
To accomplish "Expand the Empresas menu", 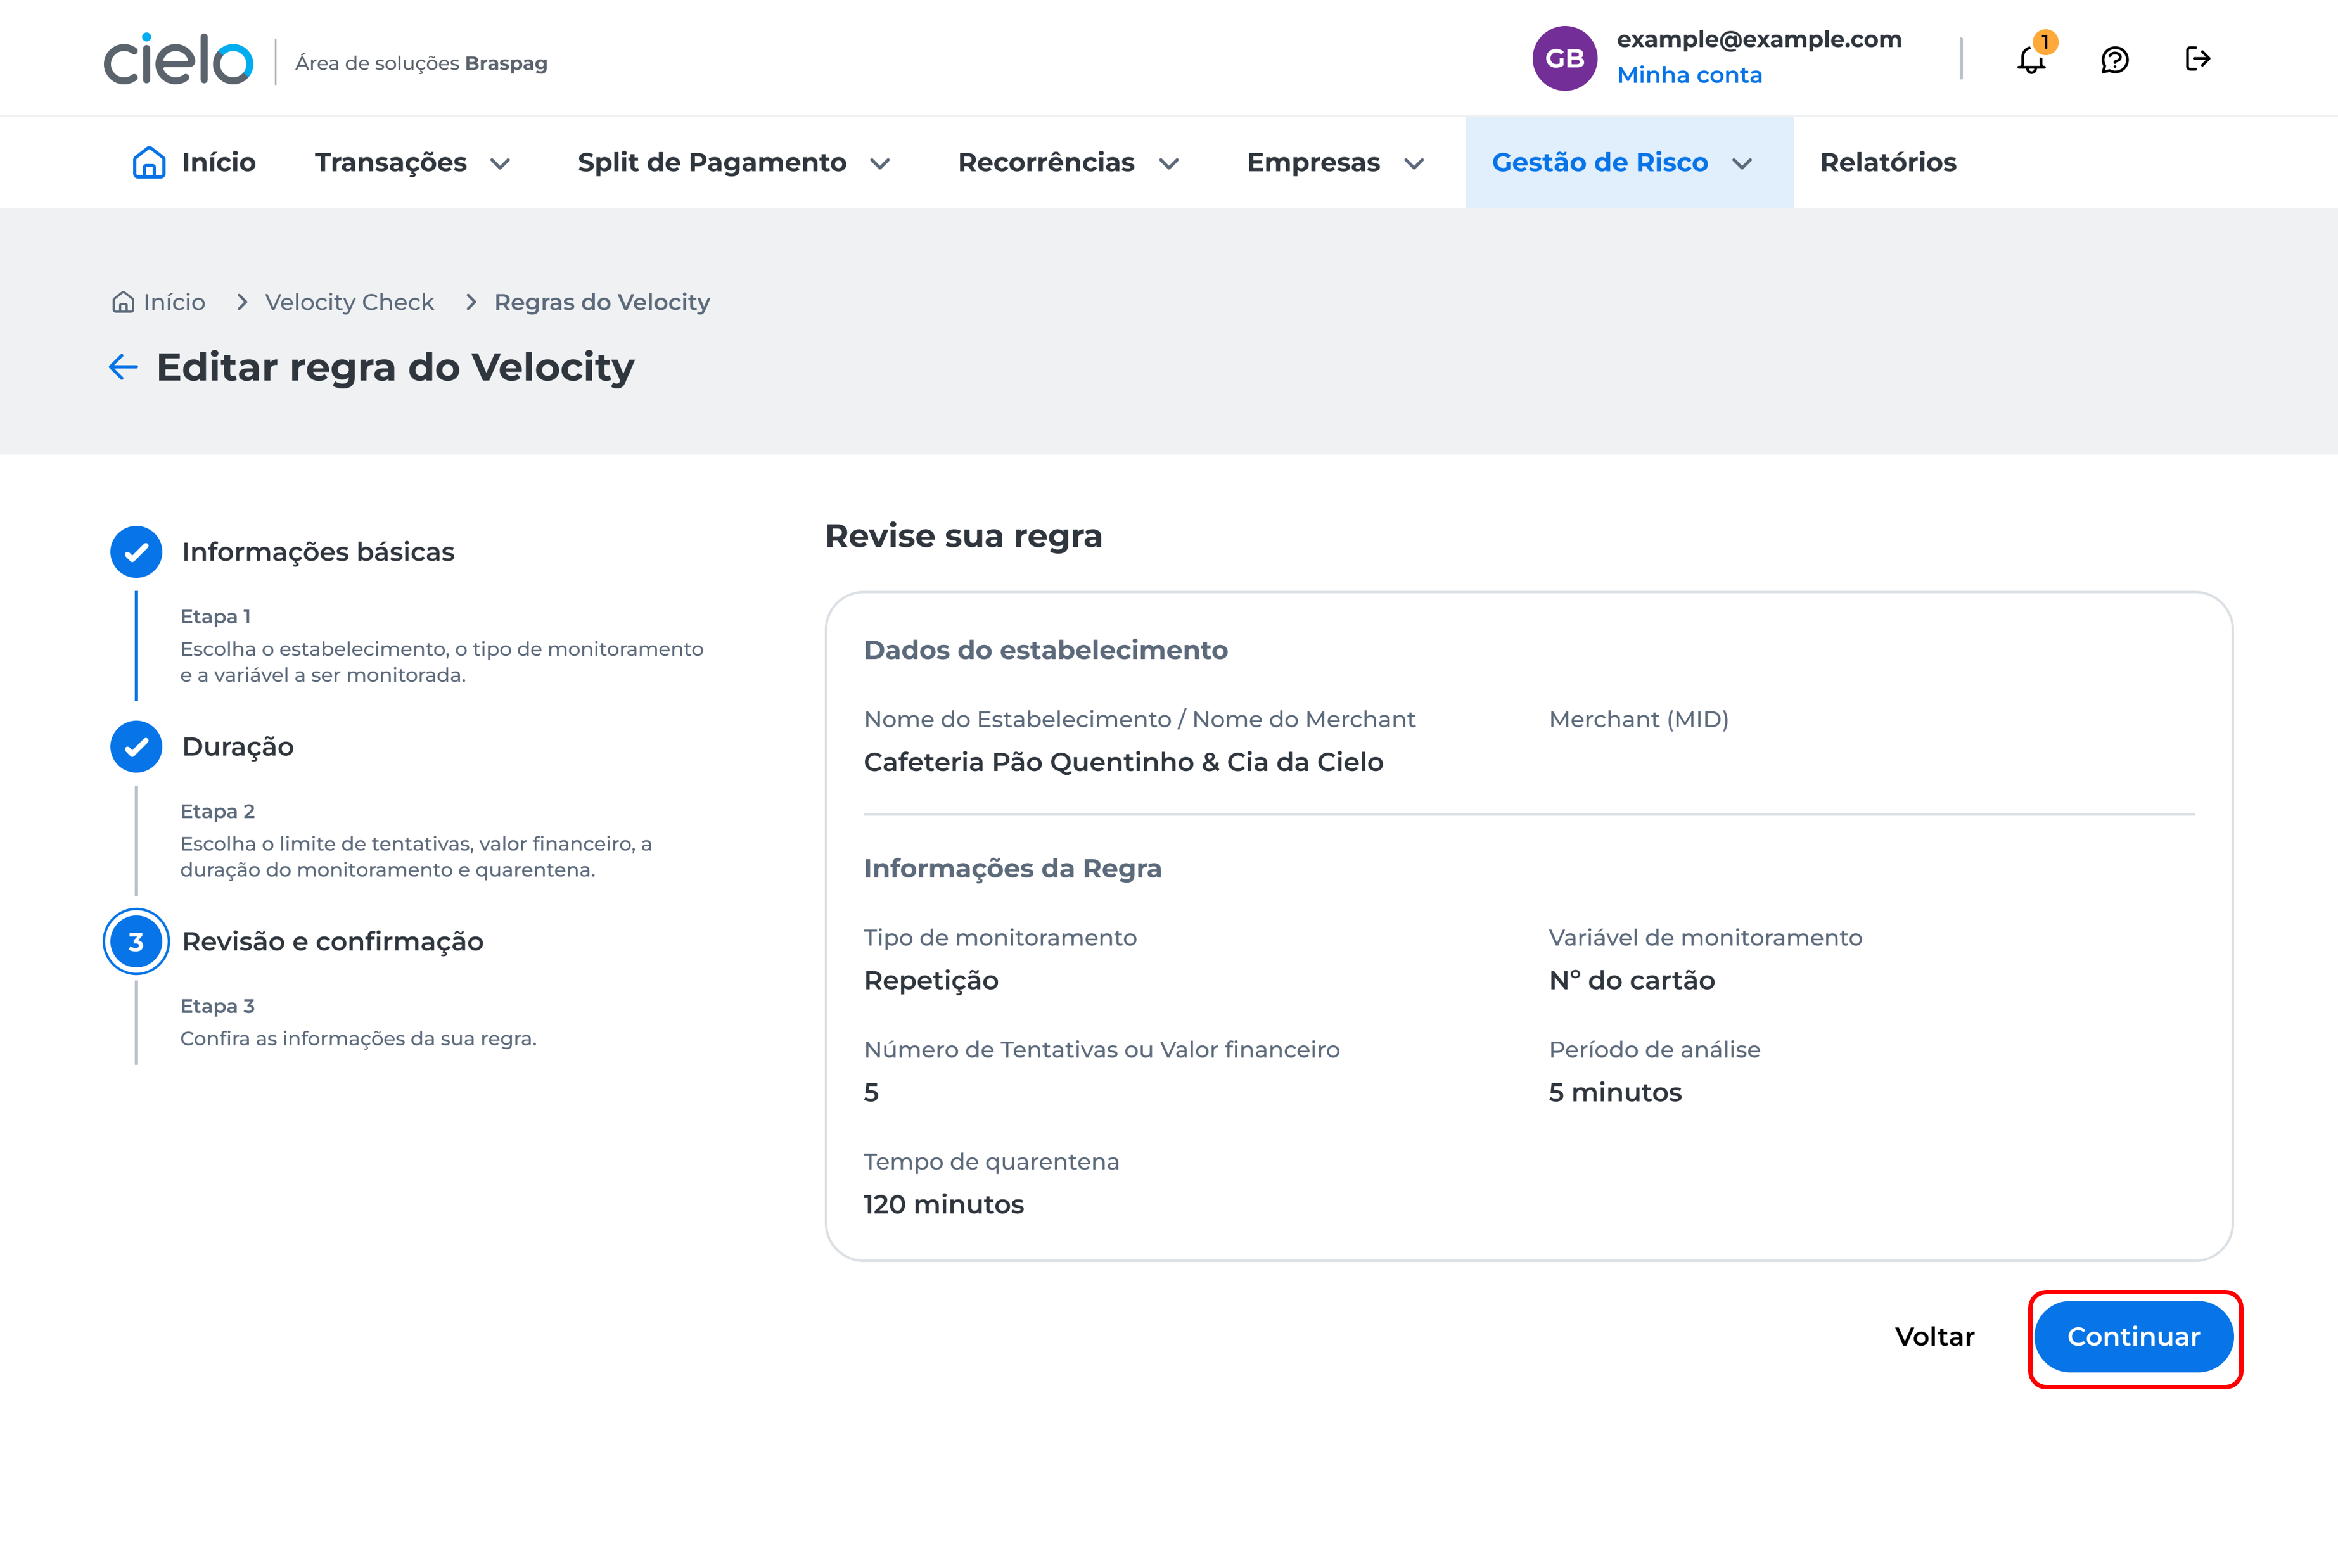I will [x=1334, y=162].
